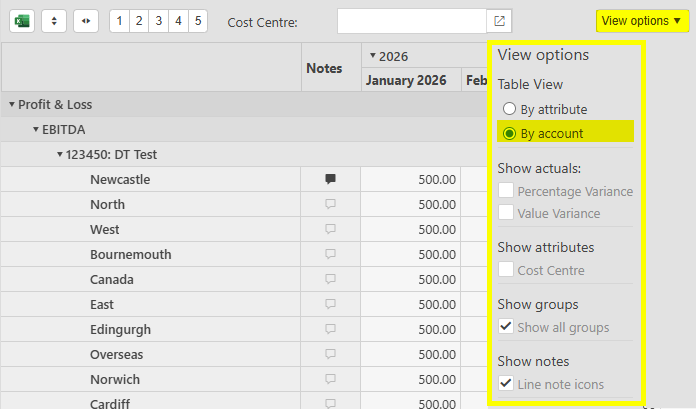Viewport: 696px width, 409px height.
Task: Click the note icon for Norwich row
Action: click(330, 380)
